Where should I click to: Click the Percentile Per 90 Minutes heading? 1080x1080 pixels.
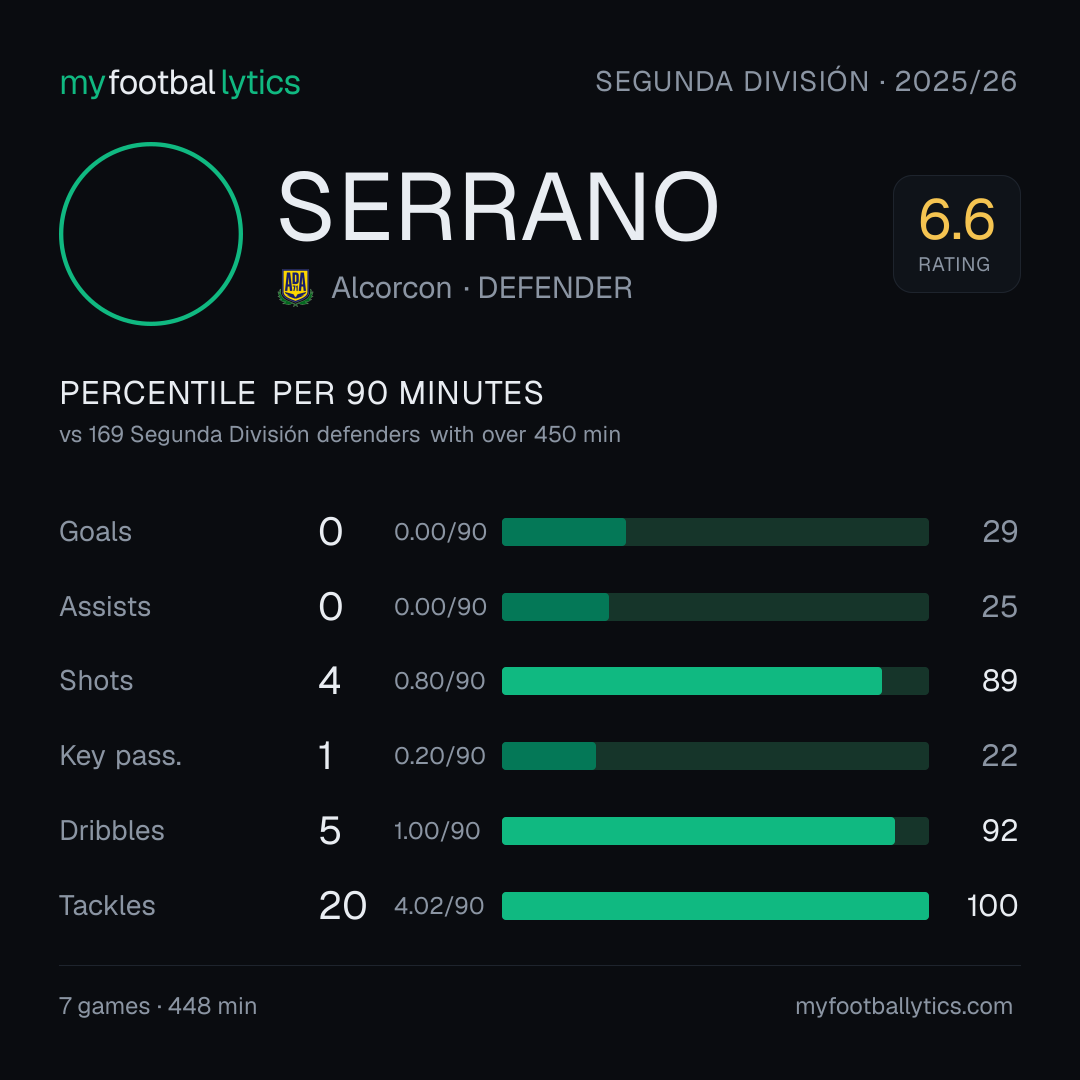(301, 393)
